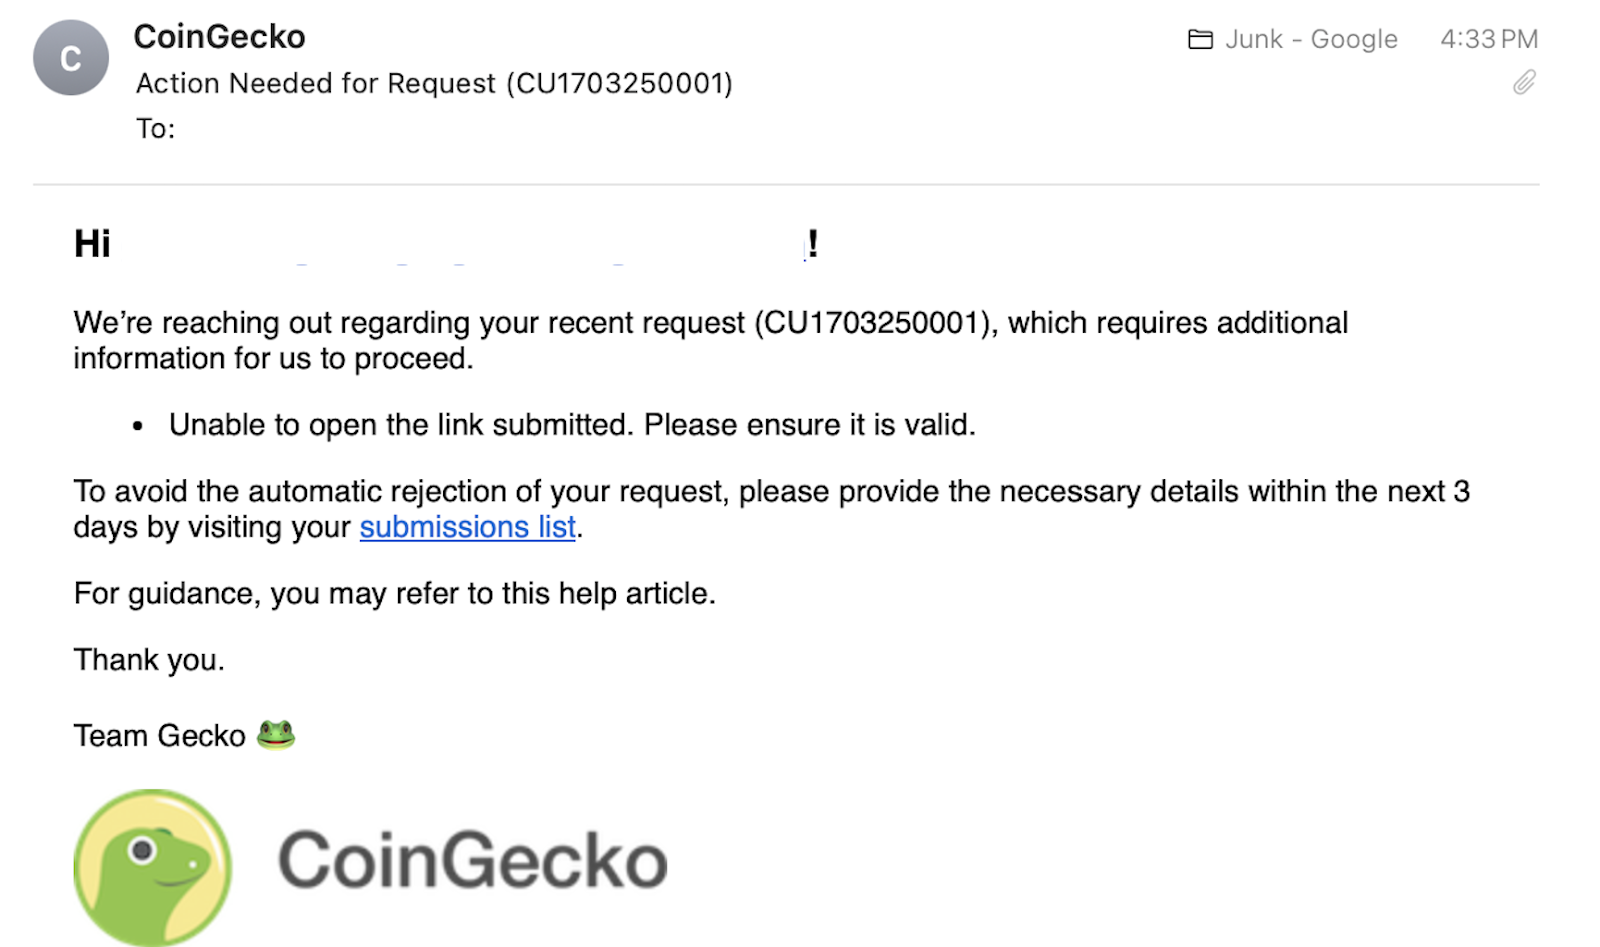Click the sentence about avoiding automatic rejection

[x=770, y=492]
